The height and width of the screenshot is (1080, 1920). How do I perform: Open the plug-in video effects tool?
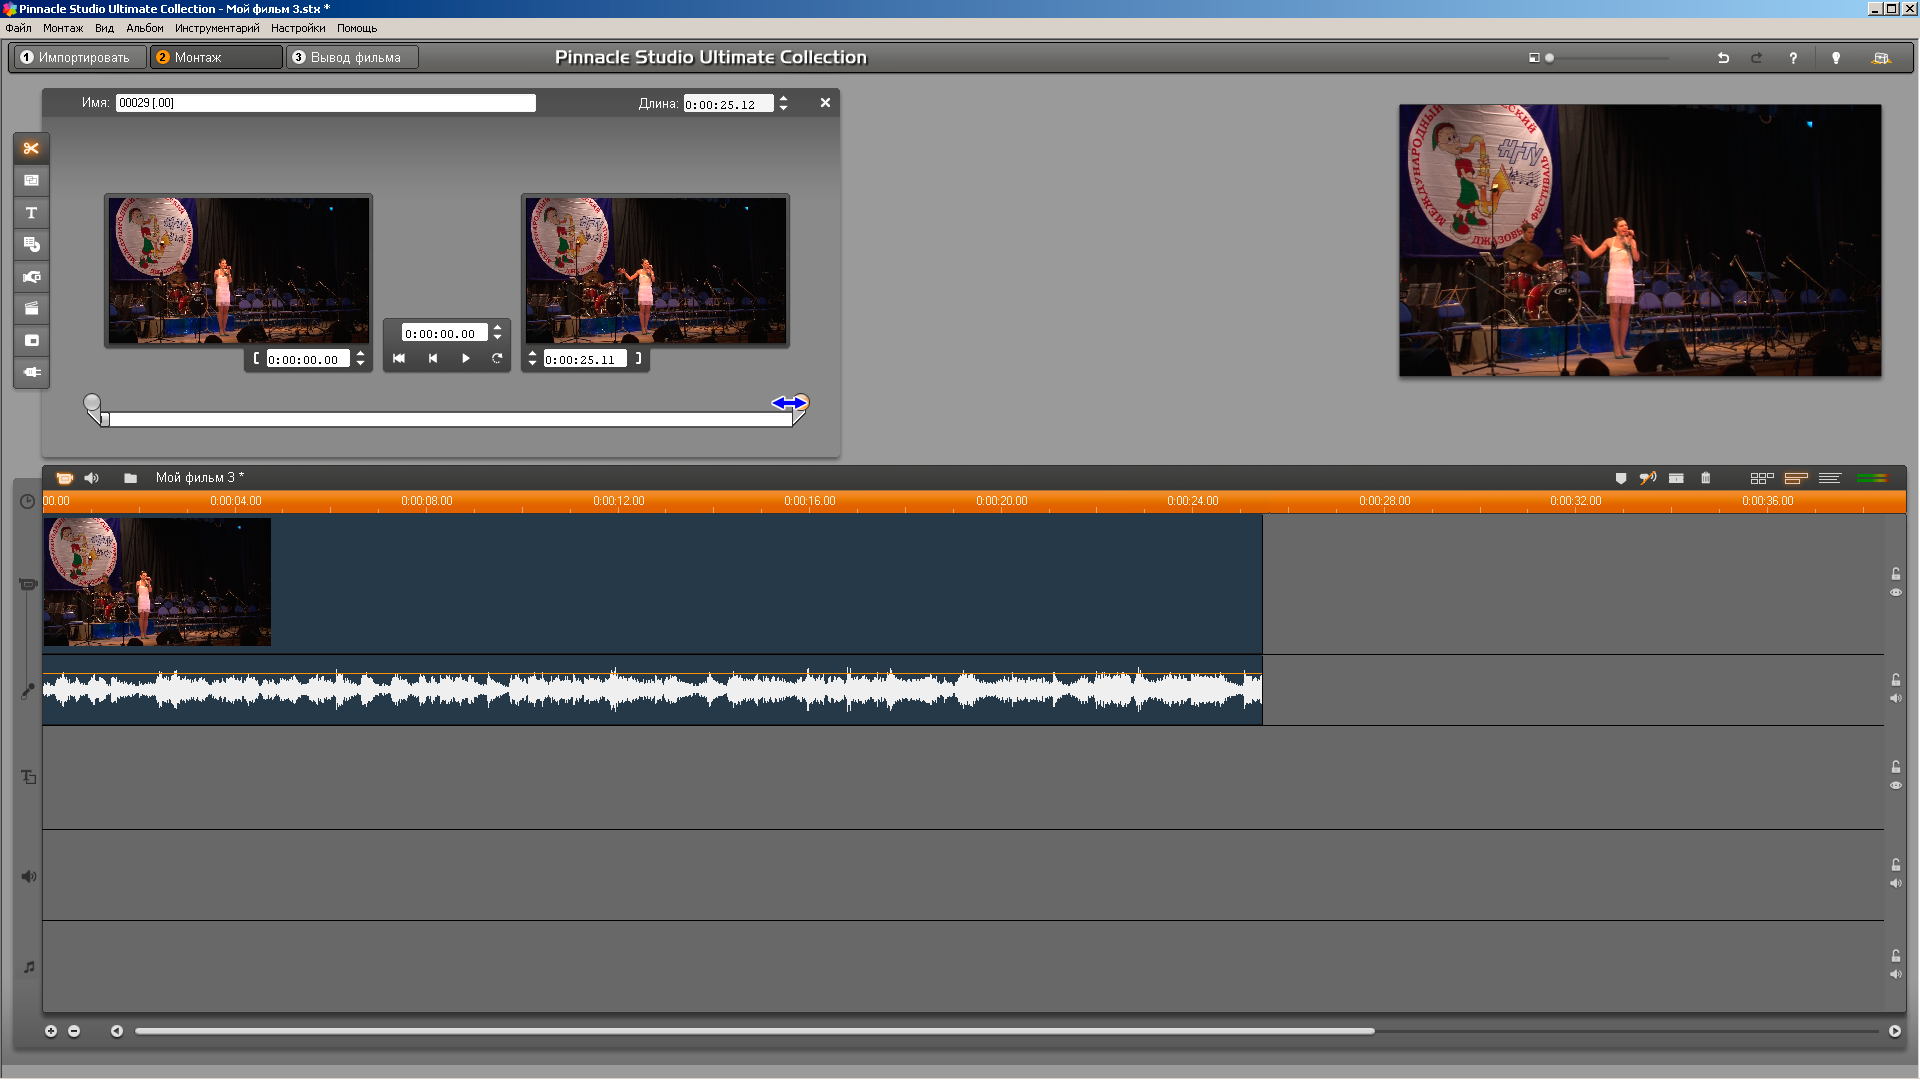pyautogui.click(x=31, y=372)
